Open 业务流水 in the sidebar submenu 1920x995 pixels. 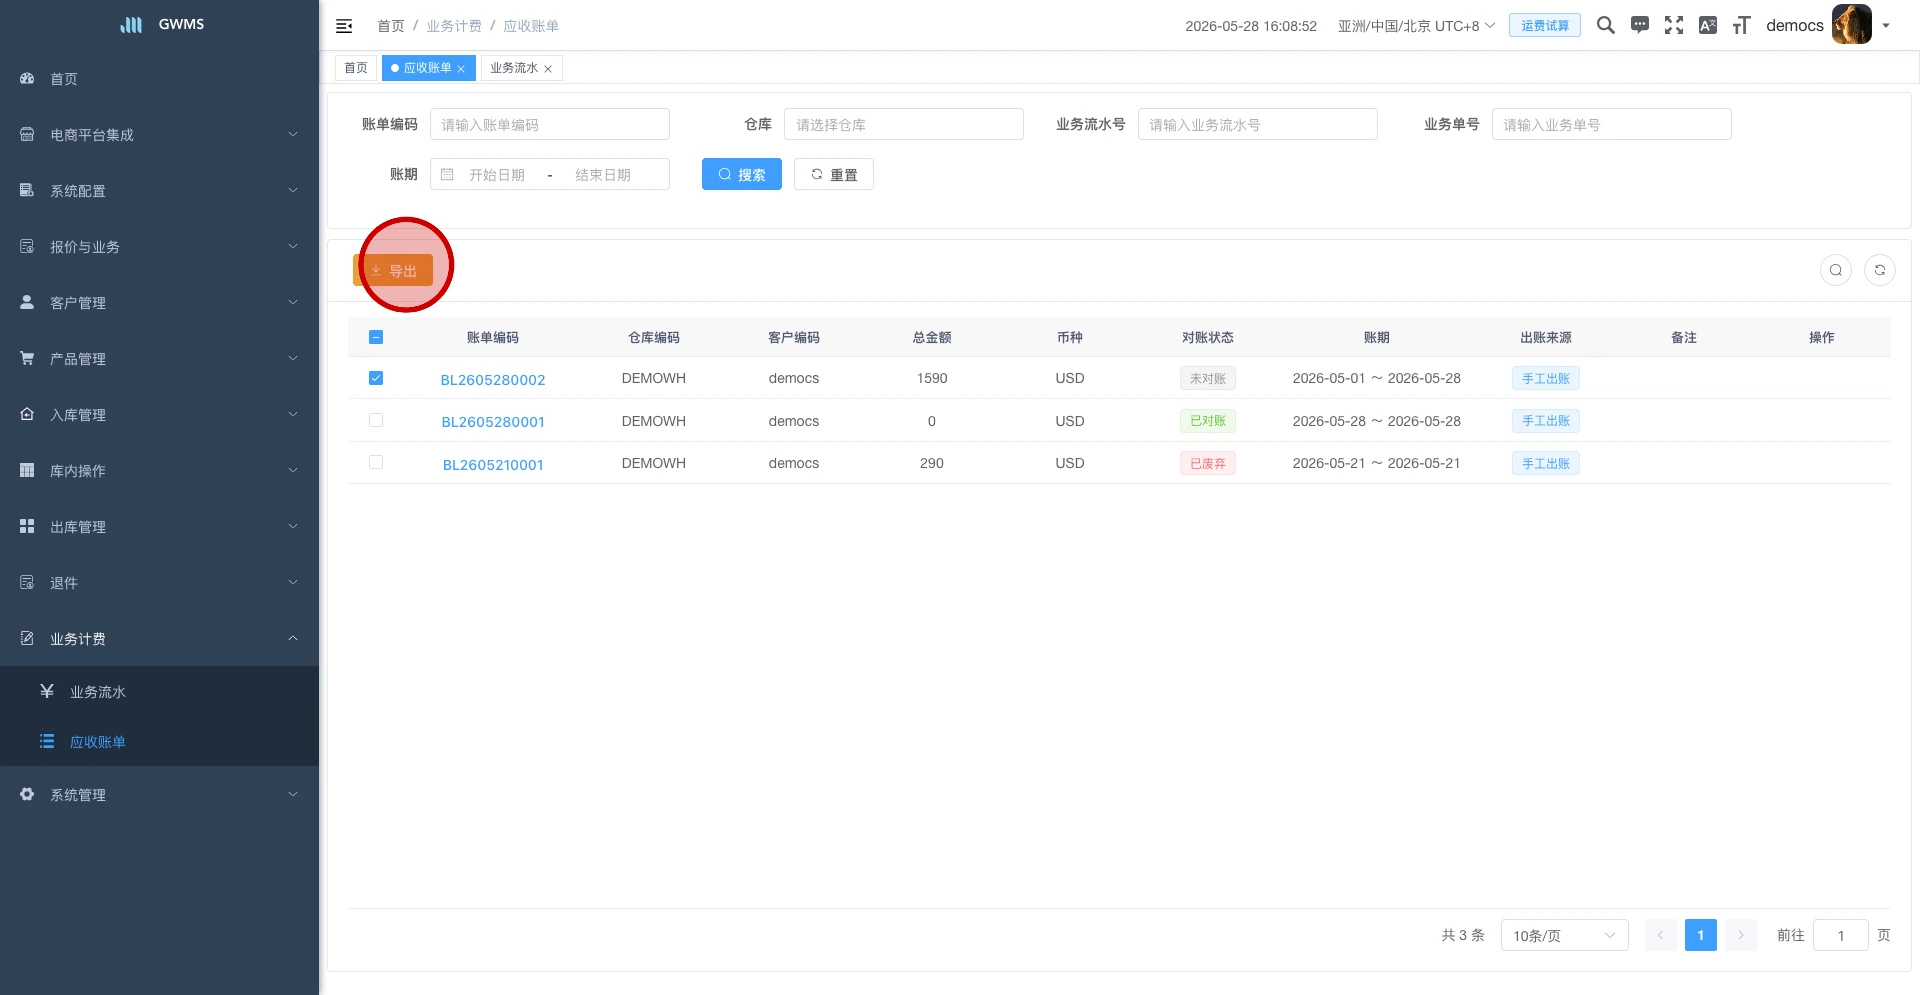point(160,691)
